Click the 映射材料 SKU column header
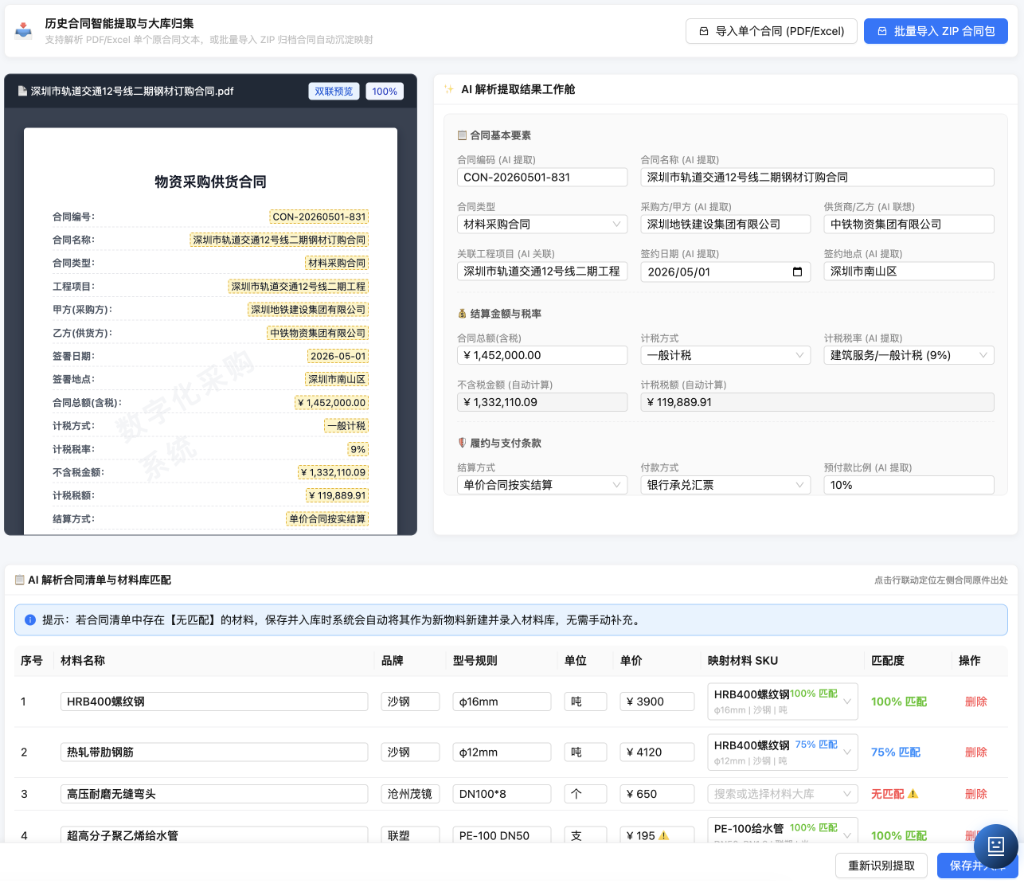Viewport: 1024px width, 881px height. pos(743,661)
